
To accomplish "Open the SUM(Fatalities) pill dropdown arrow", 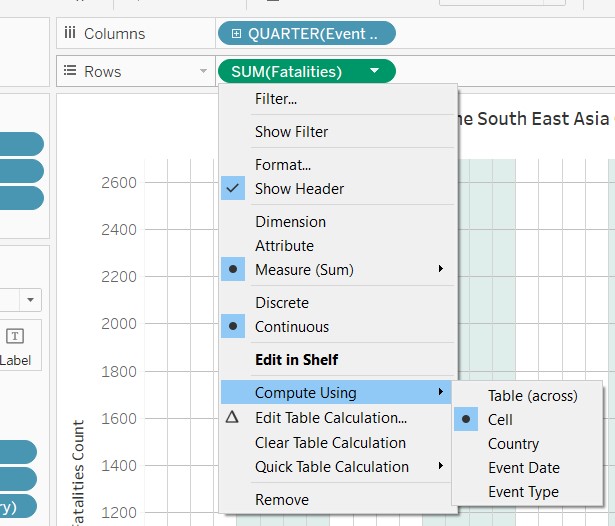I will point(374,71).
